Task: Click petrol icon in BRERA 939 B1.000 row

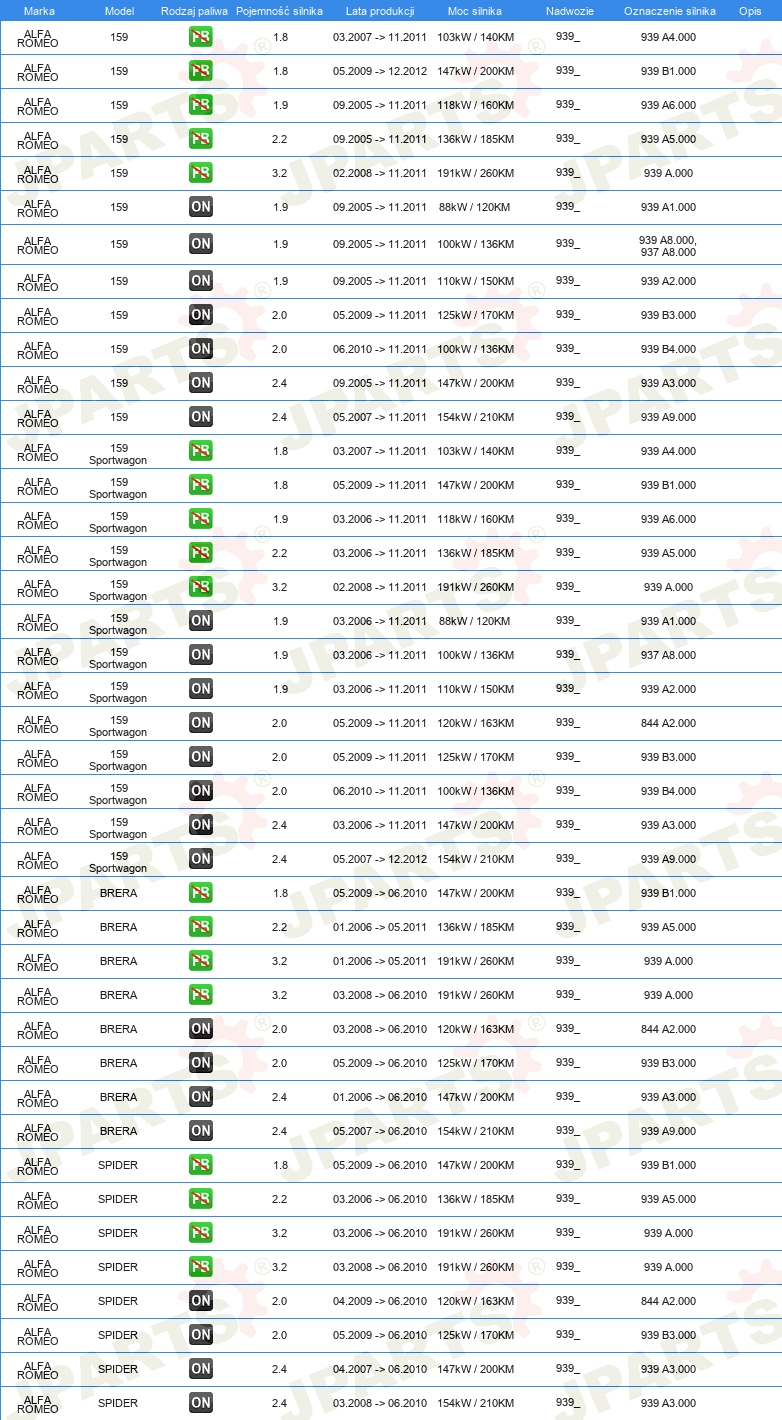Action: 201,893
